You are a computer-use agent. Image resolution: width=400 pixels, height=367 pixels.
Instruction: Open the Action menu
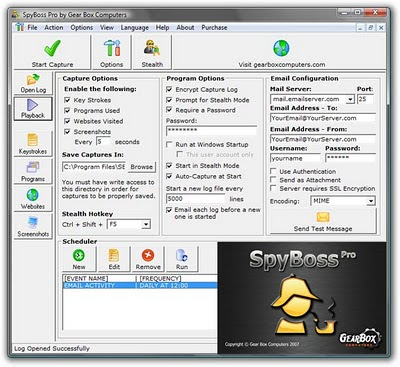pyautogui.click(x=54, y=27)
